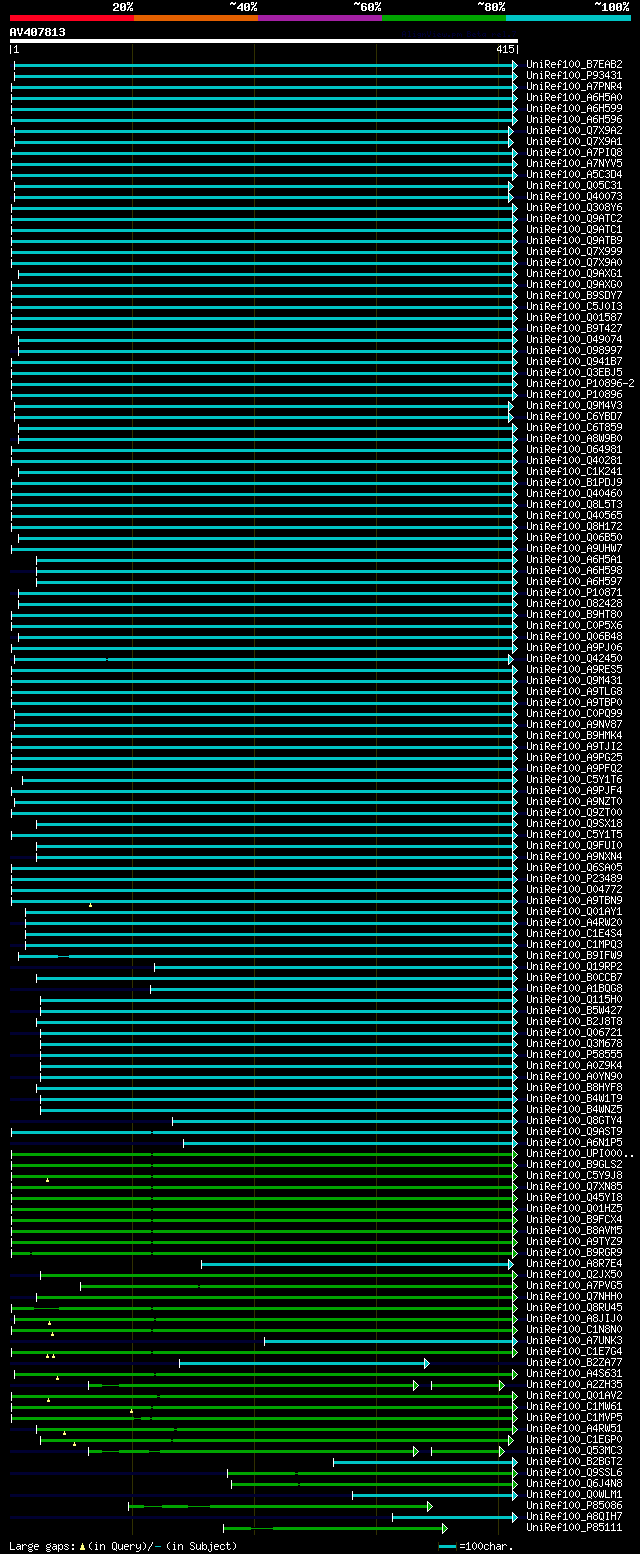Select label UniRef100_Q3EBJ5
The height and width of the screenshot is (1554, 640).
(x=574, y=372)
